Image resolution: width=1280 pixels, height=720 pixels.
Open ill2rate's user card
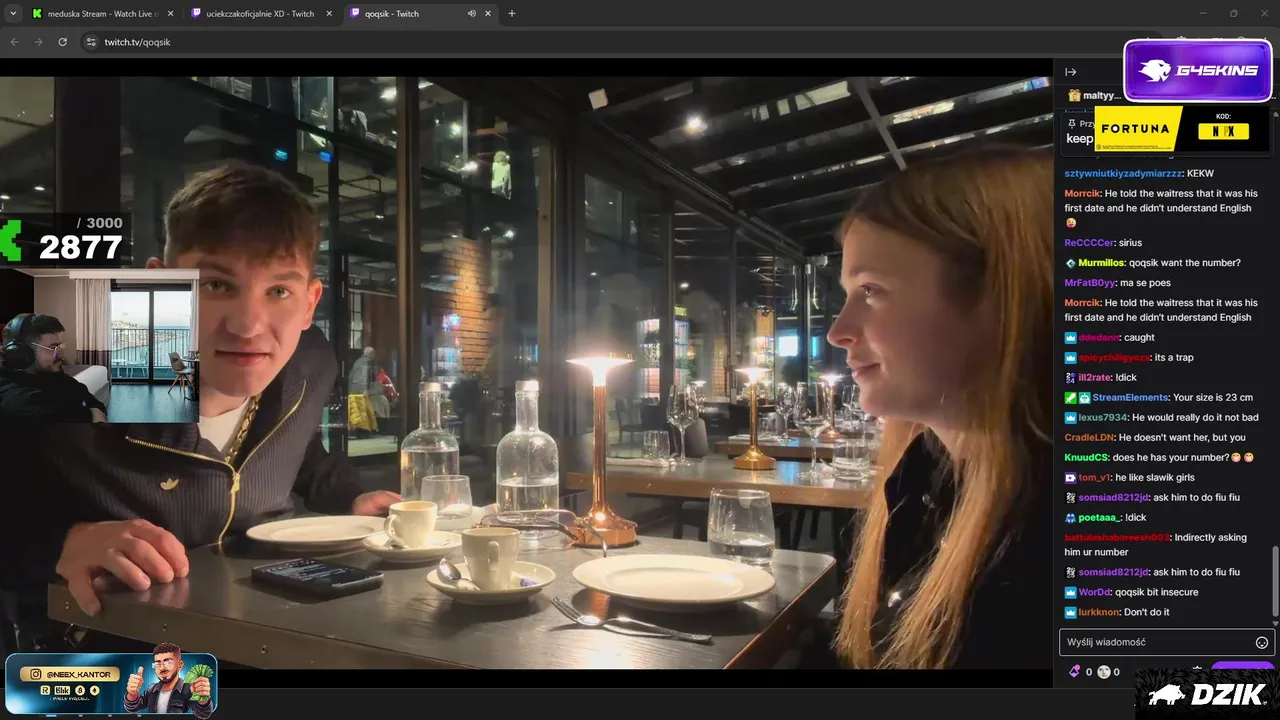(x=1094, y=378)
